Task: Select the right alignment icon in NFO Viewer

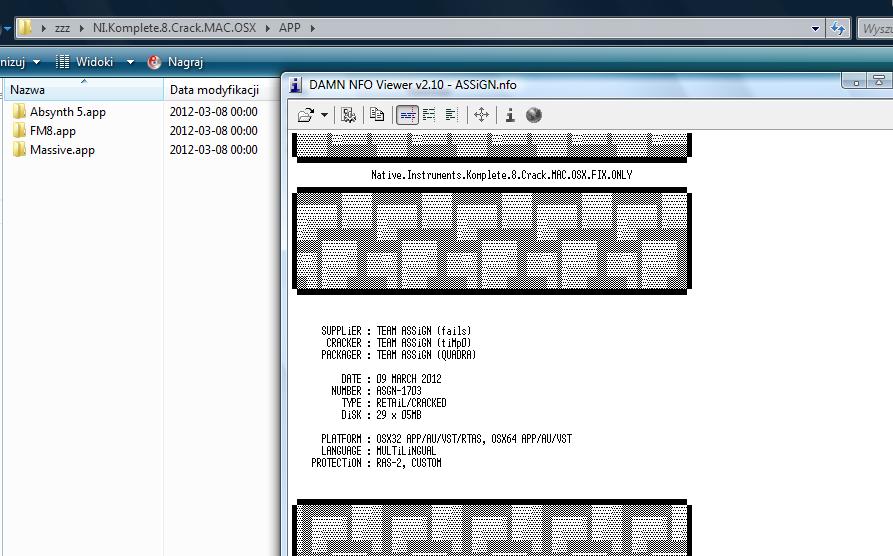Action: [x=451, y=115]
